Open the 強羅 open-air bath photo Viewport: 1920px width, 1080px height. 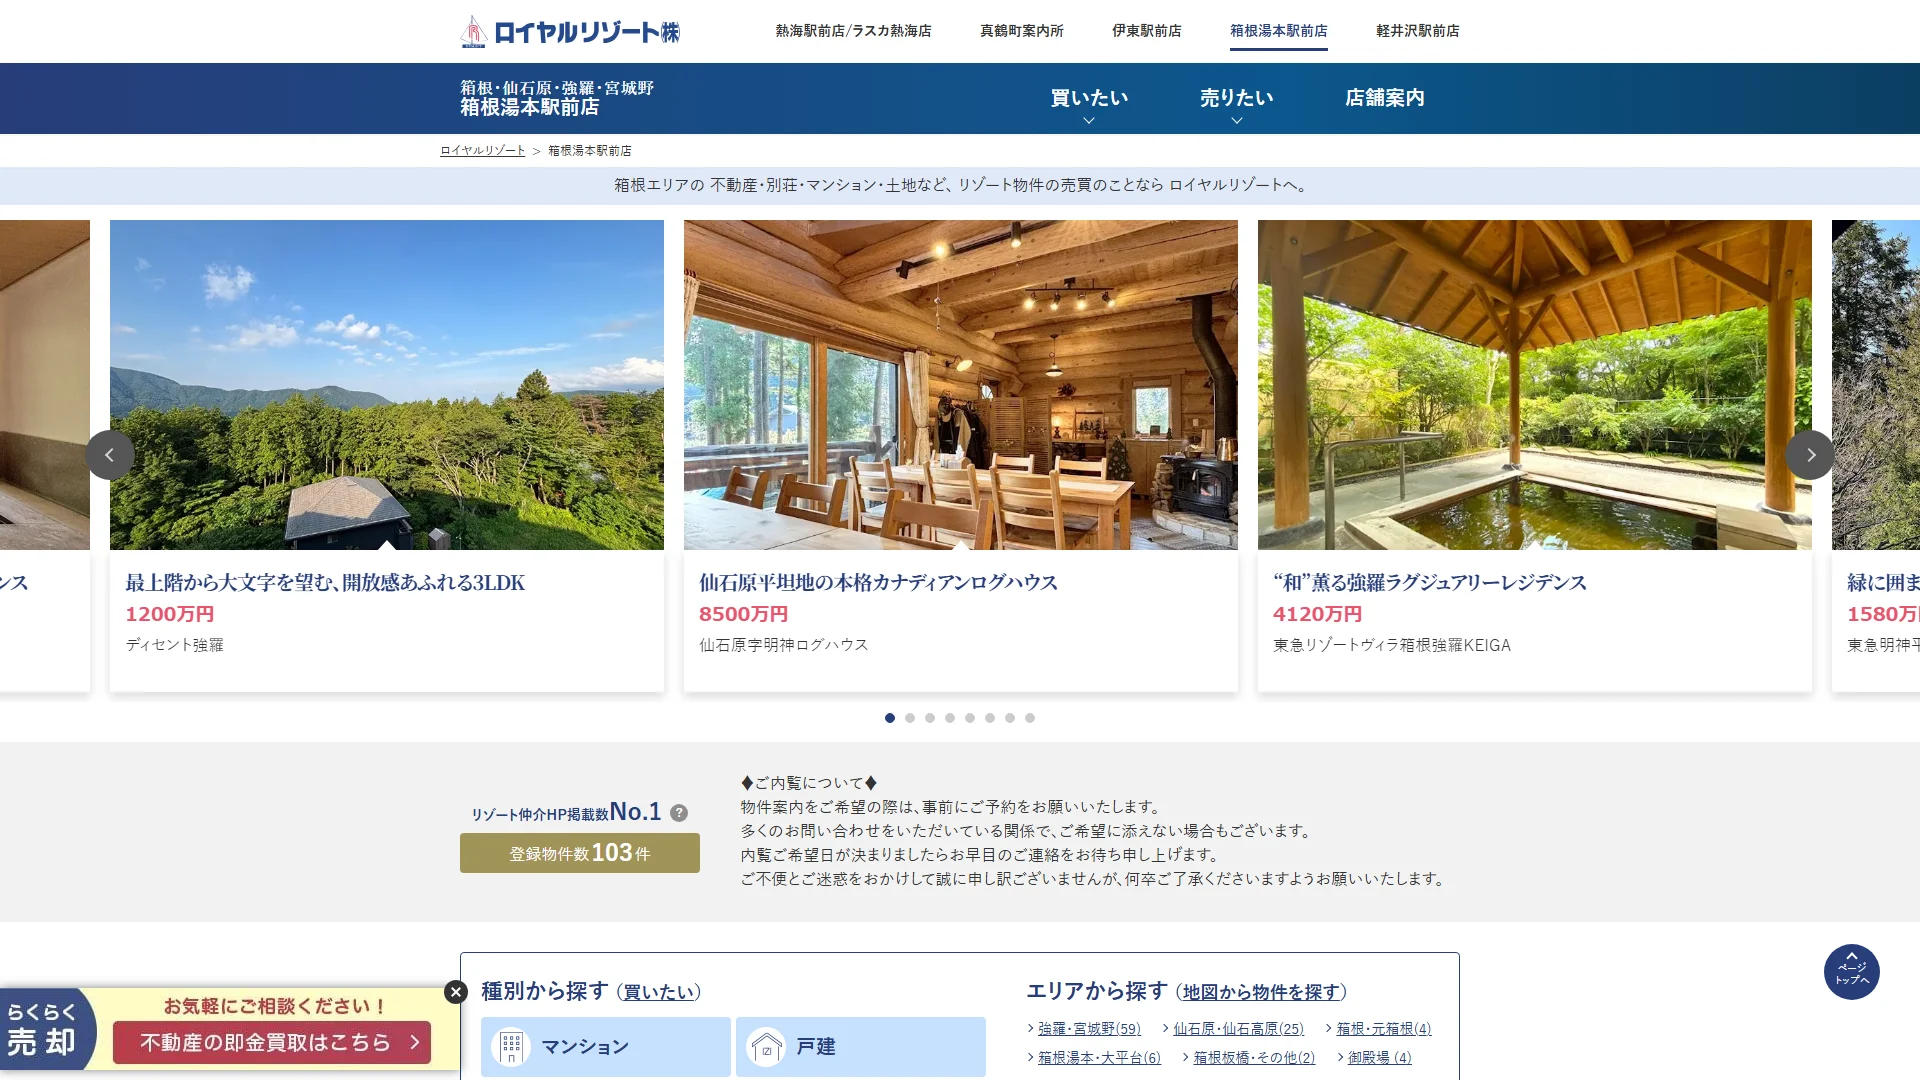(x=1535, y=385)
